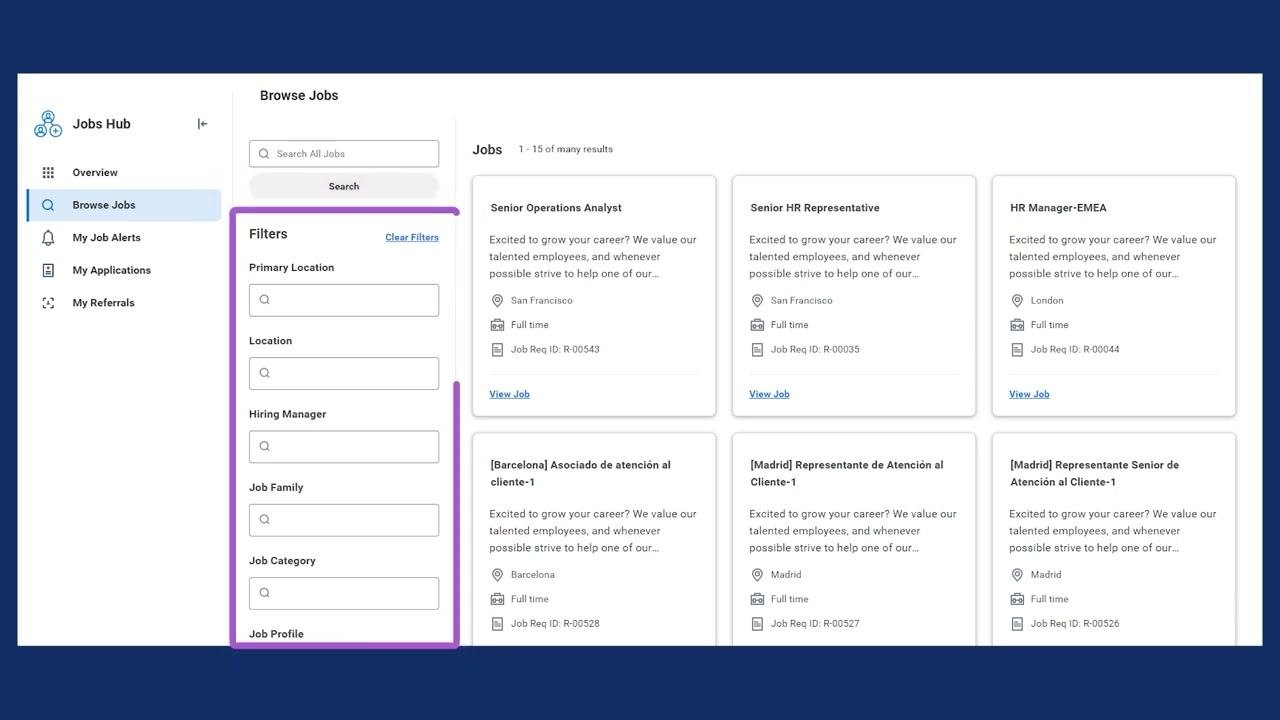Image resolution: width=1280 pixels, height=720 pixels.
Task: Click the Full time icon on Senior HR Representative card
Action: [757, 325]
